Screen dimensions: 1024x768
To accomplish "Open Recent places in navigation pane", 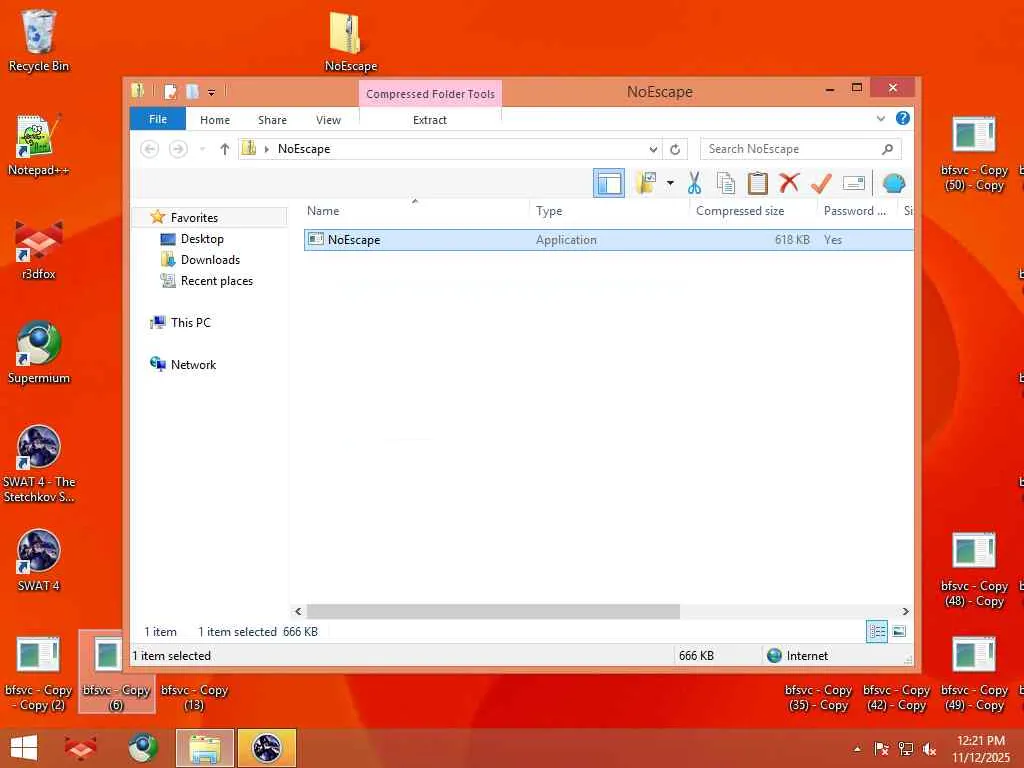I will (216, 281).
